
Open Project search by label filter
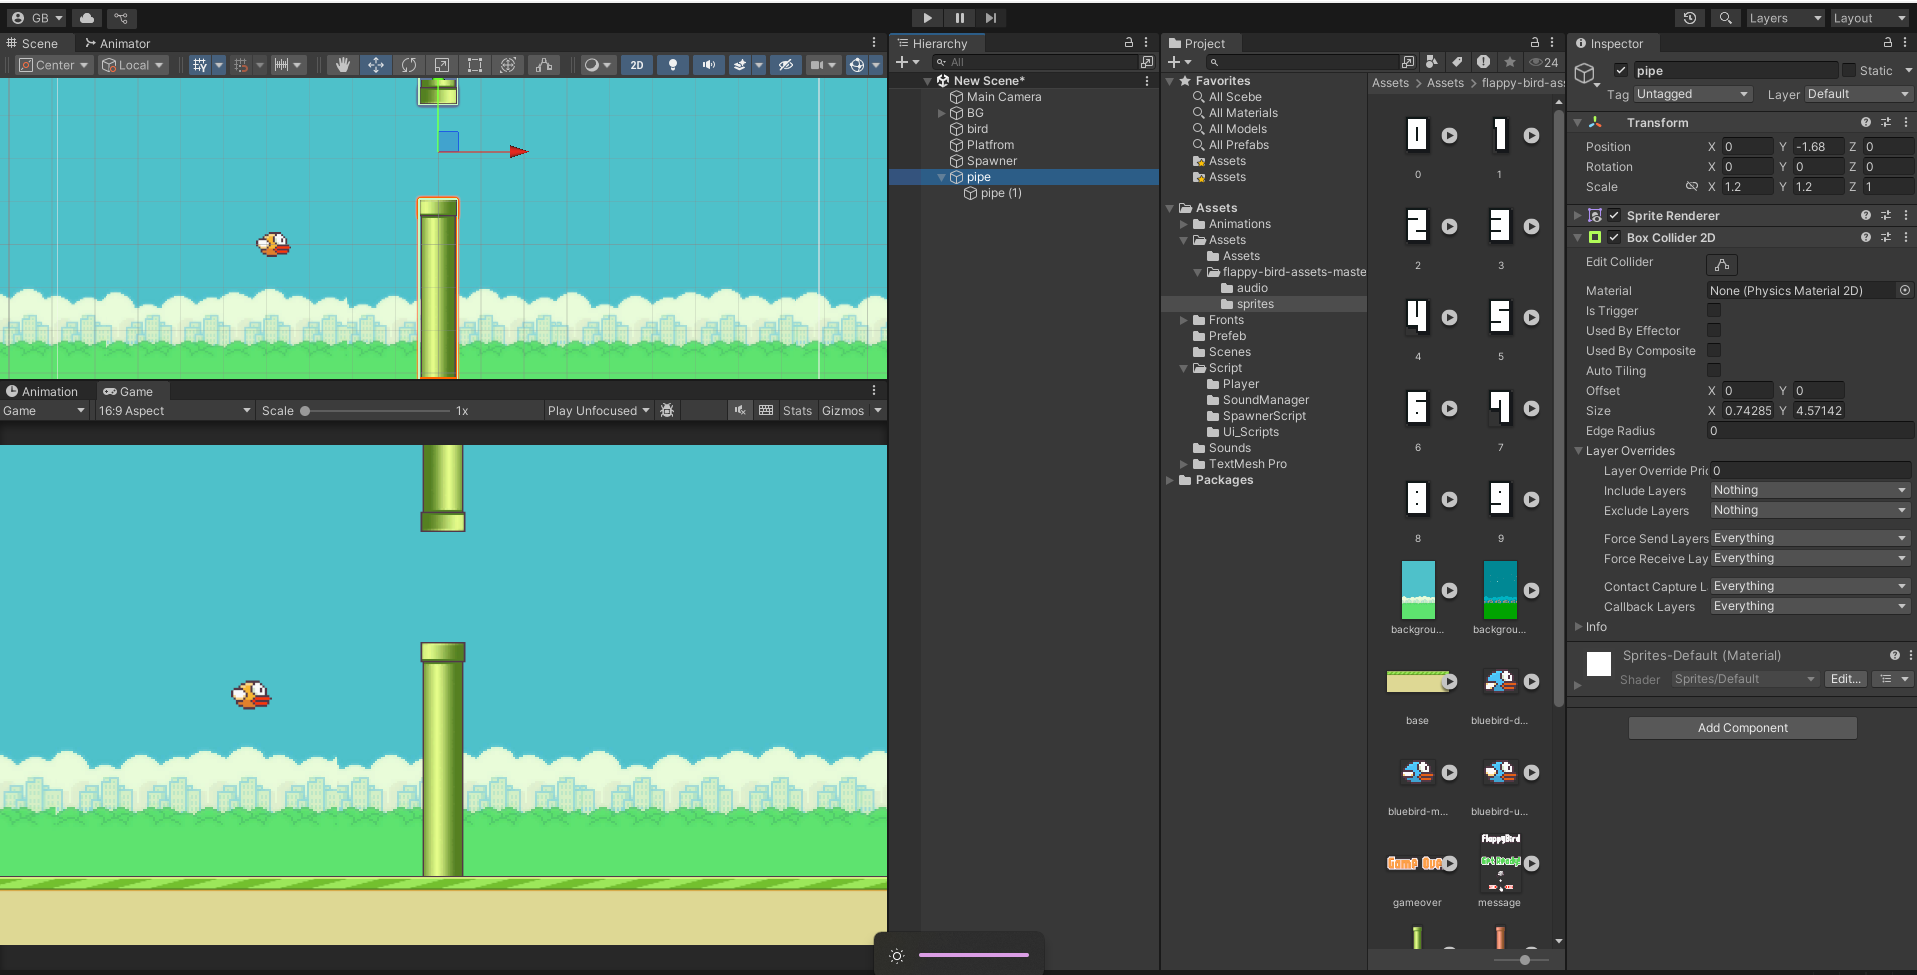coord(1457,62)
